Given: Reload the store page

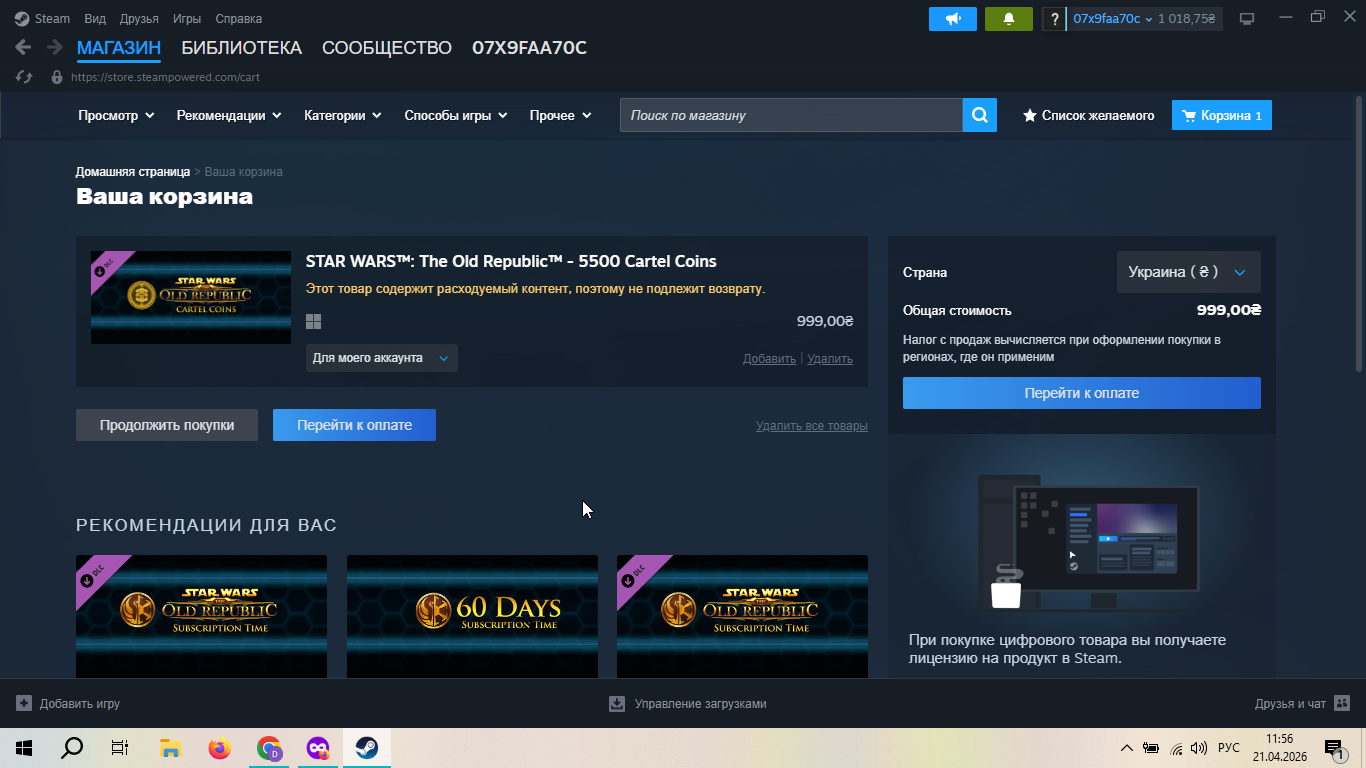Looking at the screenshot, I should coord(25,77).
